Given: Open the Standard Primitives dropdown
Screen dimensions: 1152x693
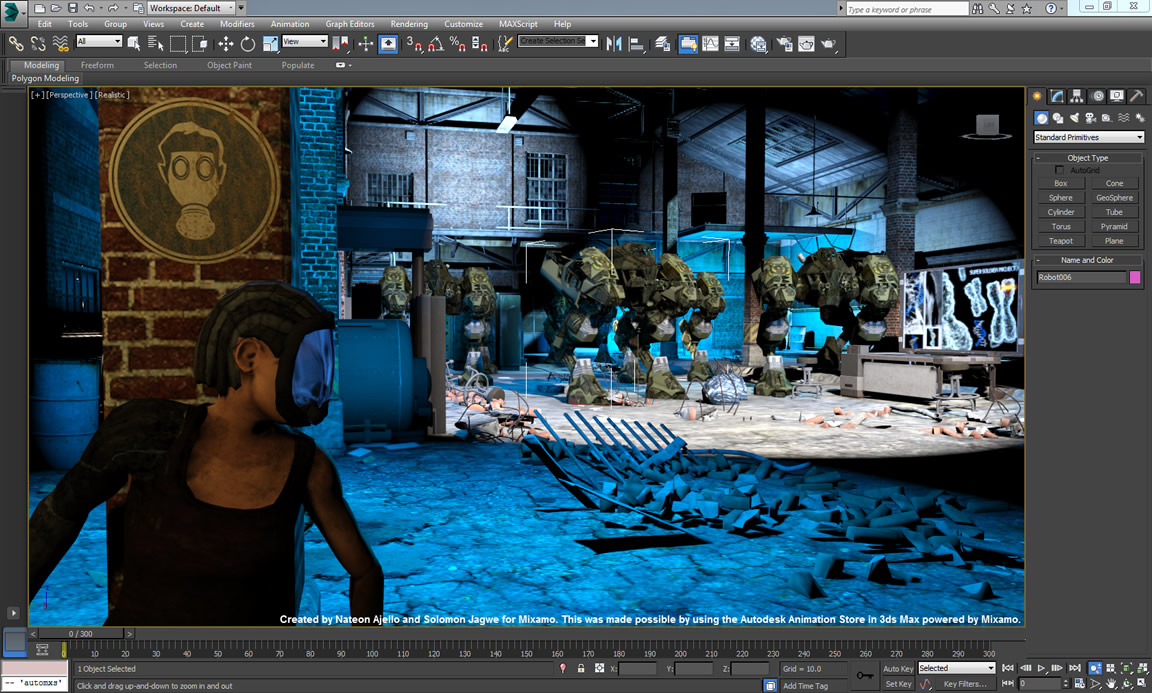Looking at the screenshot, I should [x=1087, y=137].
